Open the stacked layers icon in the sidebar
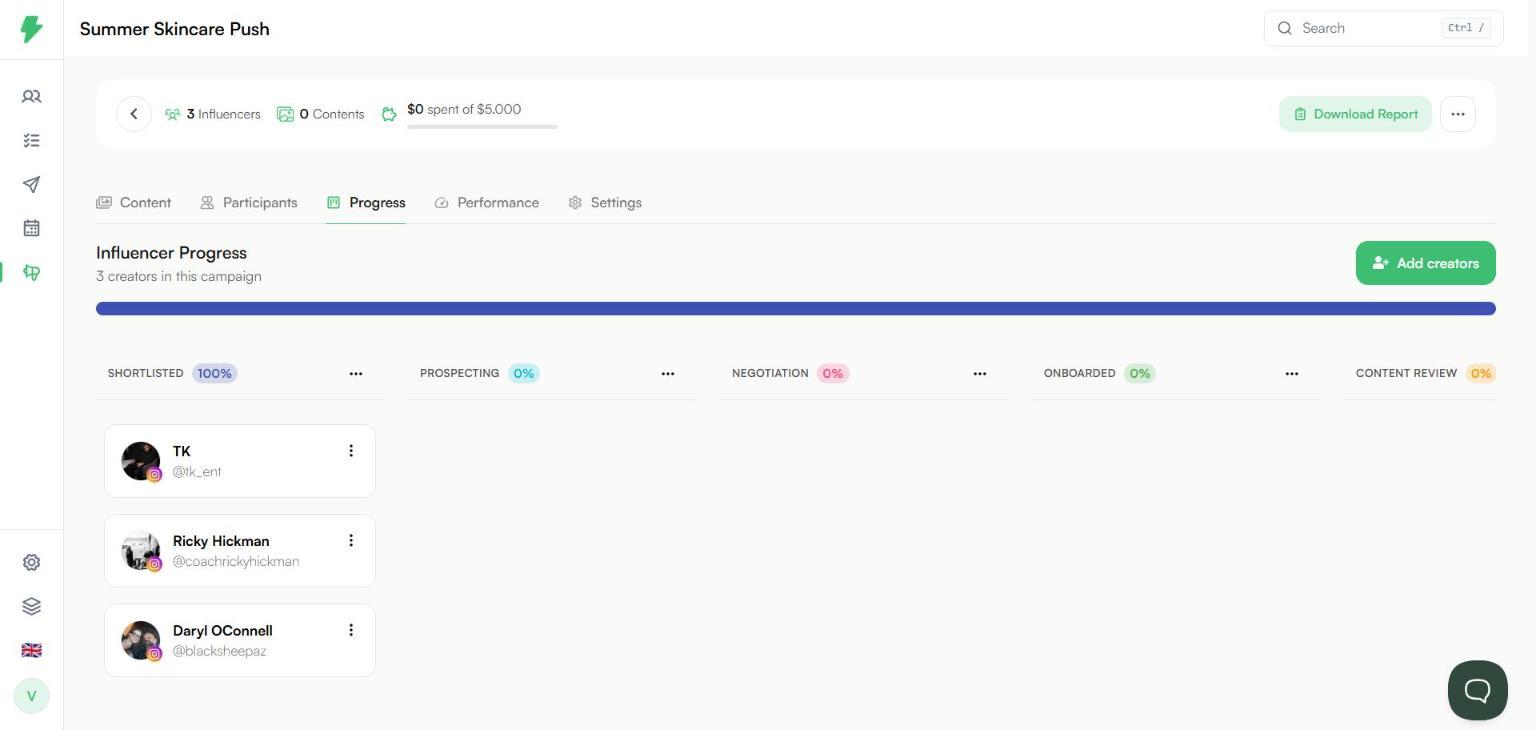Viewport: 1536px width, 730px height. [32, 607]
